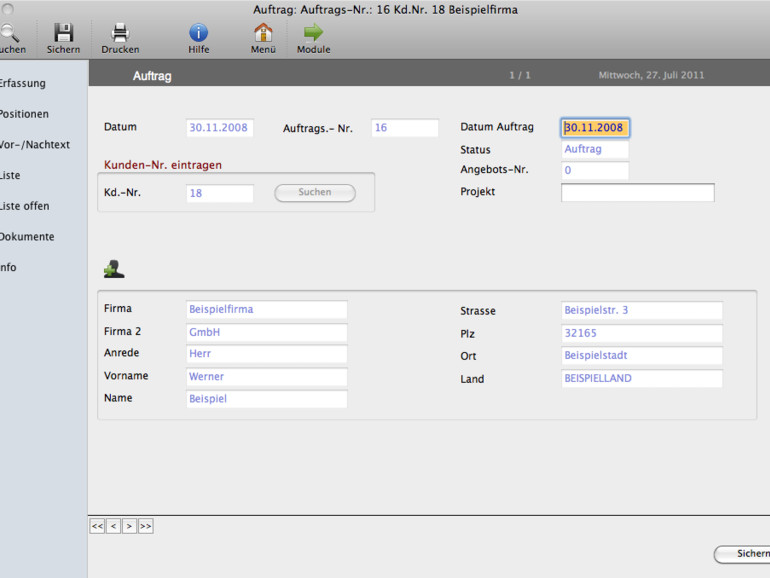The width and height of the screenshot is (770, 578).
Task: Open Dokumente in the sidebar
Action: [x=27, y=237]
